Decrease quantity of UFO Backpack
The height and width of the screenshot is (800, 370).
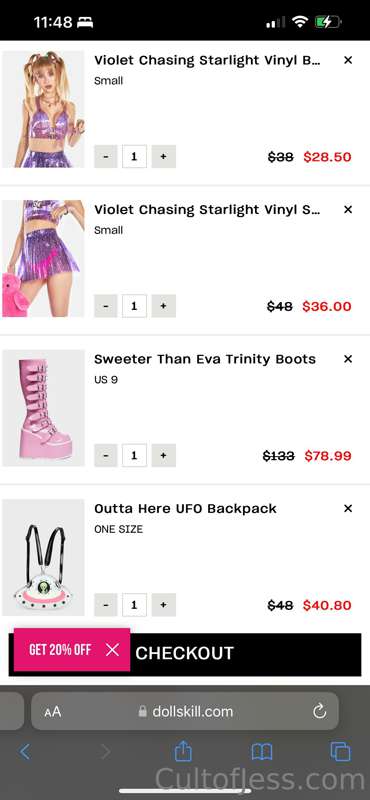click(106, 605)
